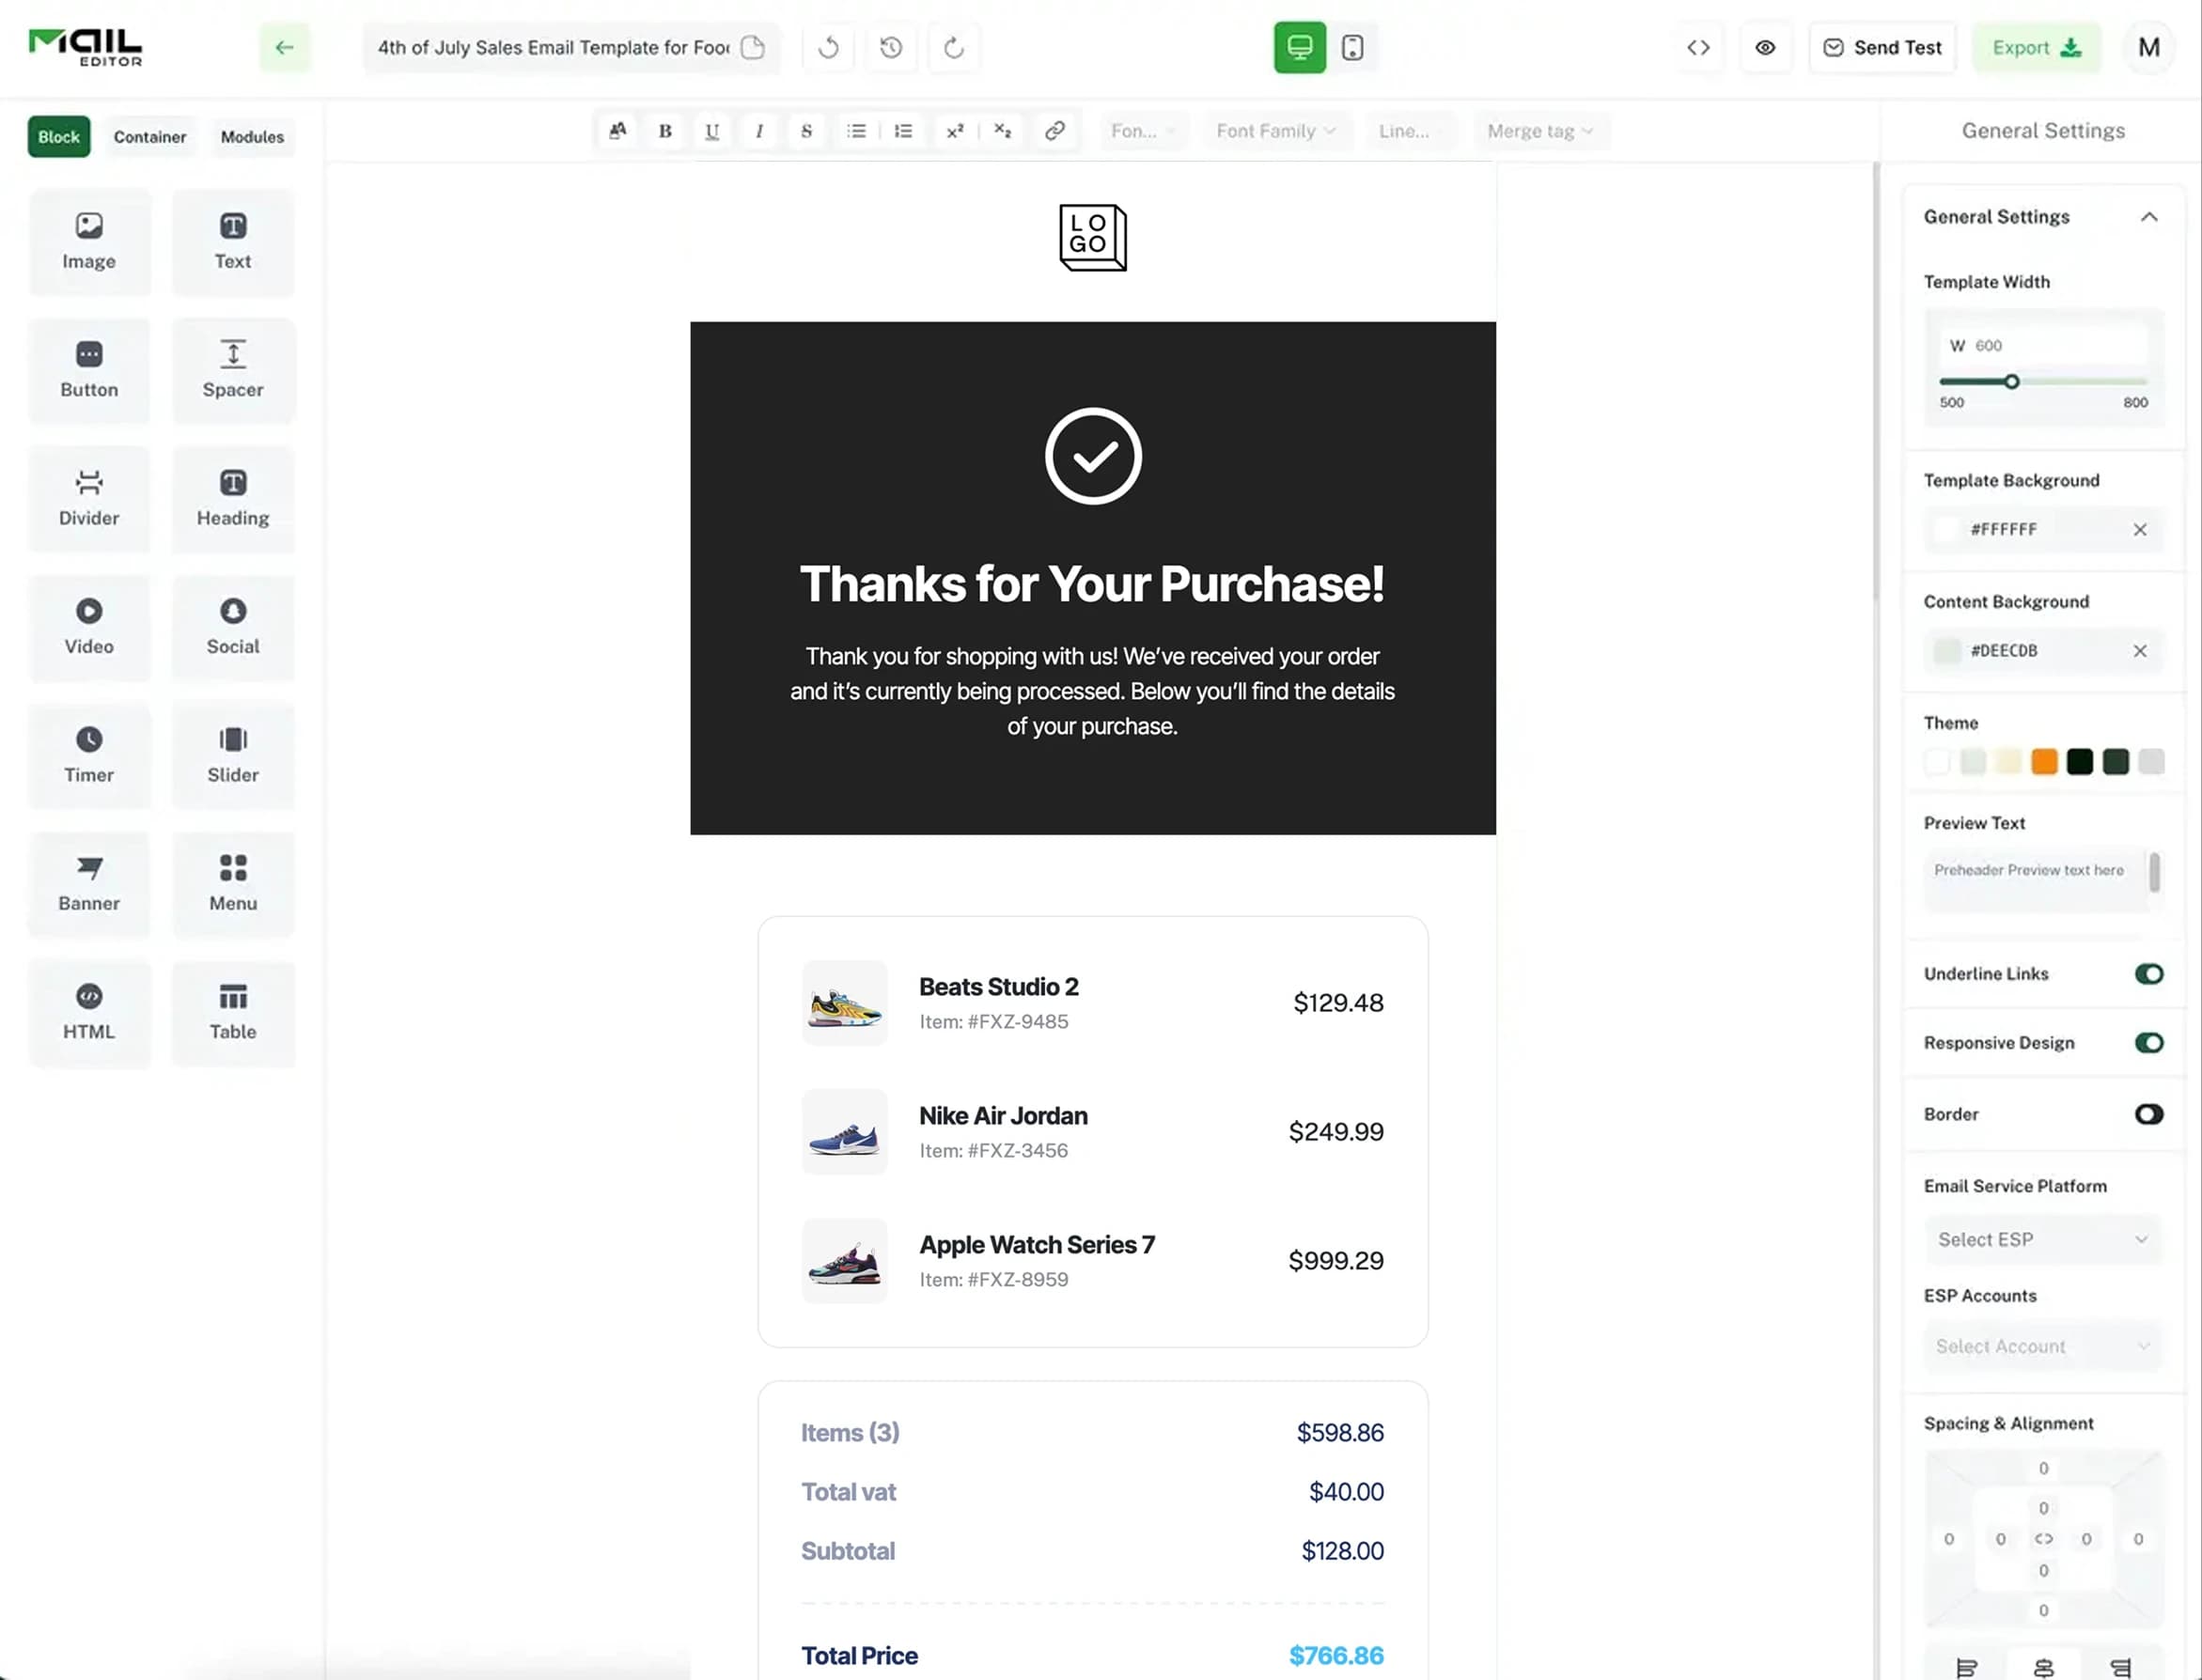This screenshot has height=1680, width=2202.
Task: Add a Spacer block
Action: (x=233, y=370)
